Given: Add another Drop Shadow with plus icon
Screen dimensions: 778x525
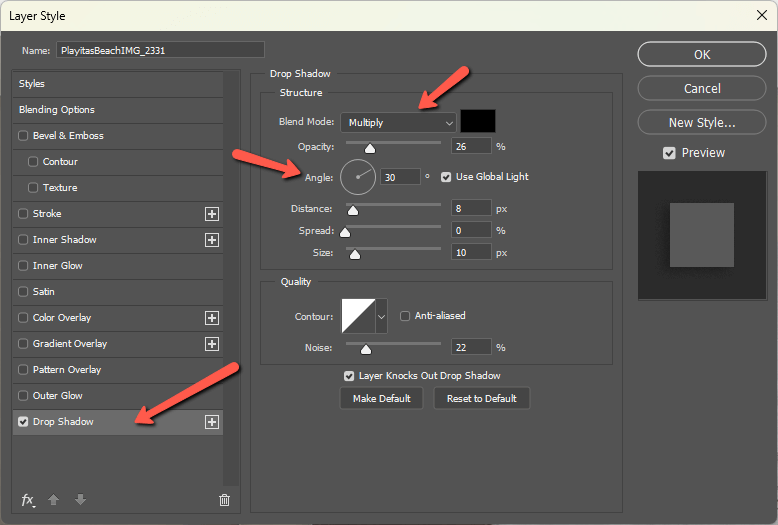Looking at the screenshot, I should [212, 422].
